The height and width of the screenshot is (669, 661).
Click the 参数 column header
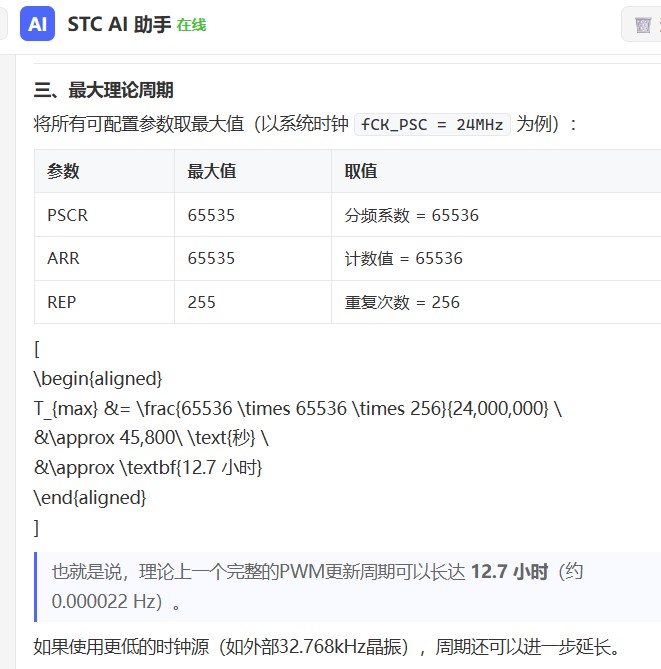tap(63, 171)
